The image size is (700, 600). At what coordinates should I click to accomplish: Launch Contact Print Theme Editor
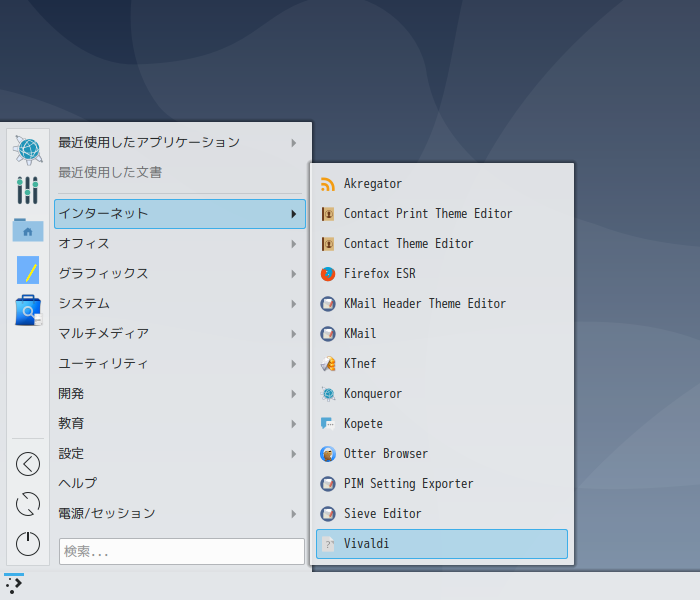point(442,214)
